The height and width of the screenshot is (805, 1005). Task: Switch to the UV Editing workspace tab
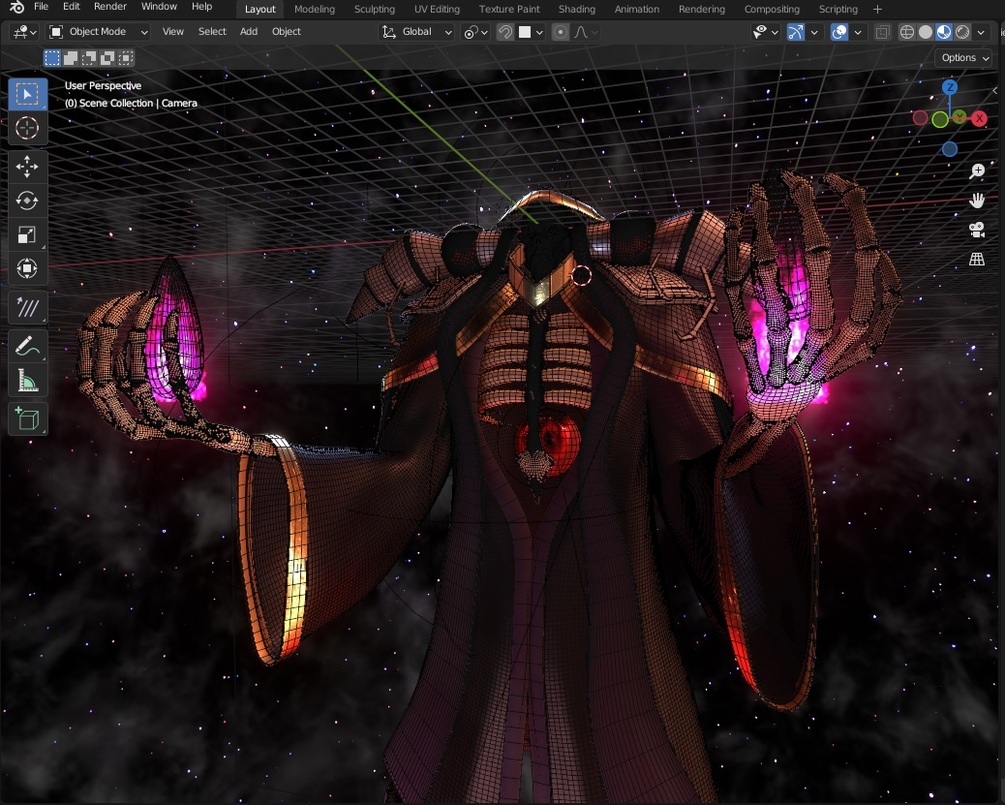click(x=436, y=9)
